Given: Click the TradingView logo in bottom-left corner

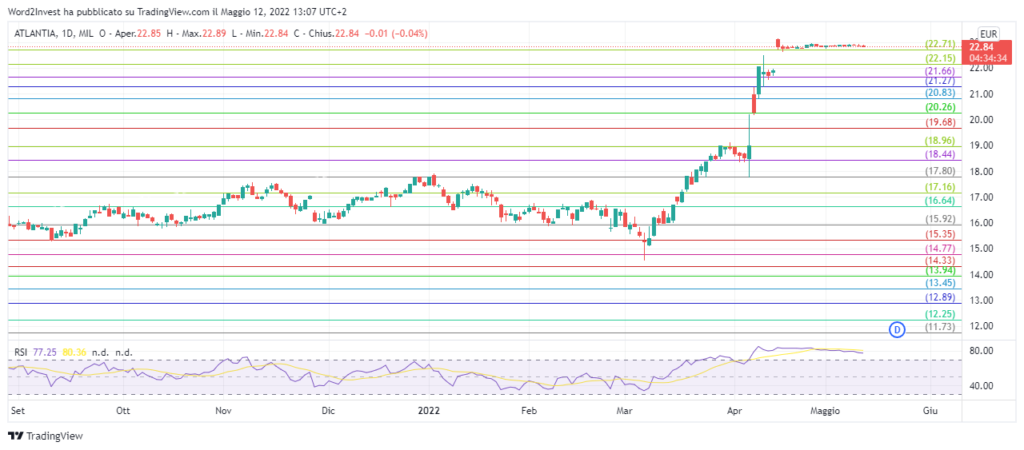Looking at the screenshot, I should 46,436.
